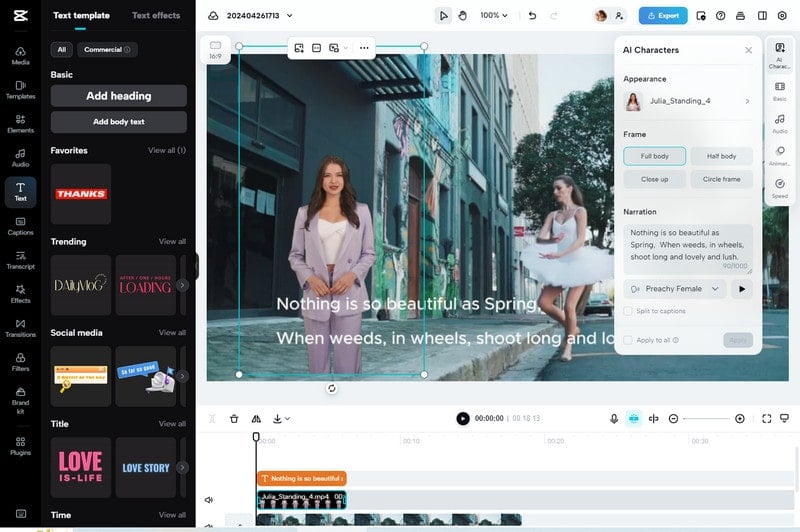Screen dimensions: 800x532
Task: Click the CapCut logo icon
Action: pos(20,15)
